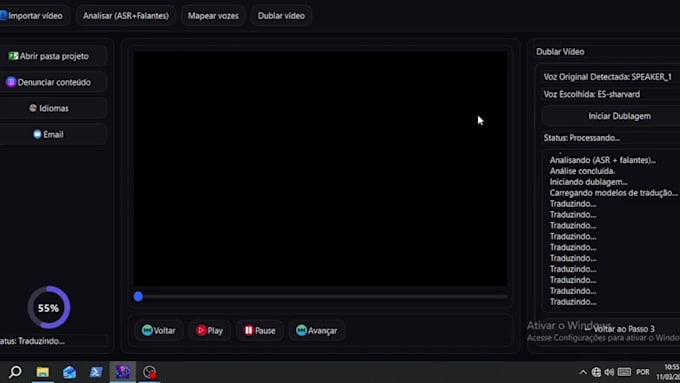Go to the Dublar vídeo step
This screenshot has width=680, height=383.
[281, 16]
